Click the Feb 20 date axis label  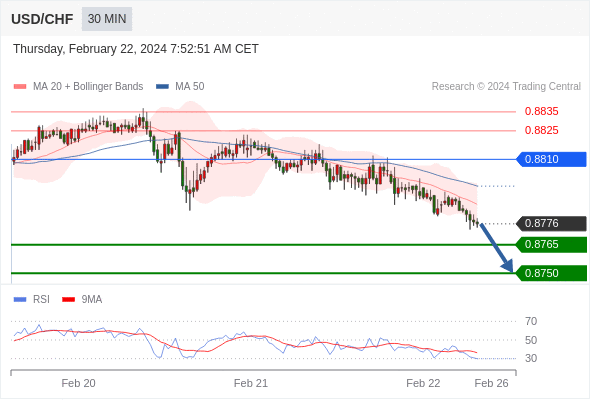78,383
